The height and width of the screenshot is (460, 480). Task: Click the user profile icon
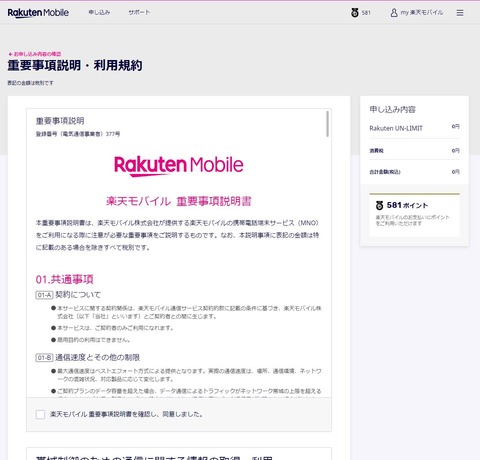tap(394, 13)
